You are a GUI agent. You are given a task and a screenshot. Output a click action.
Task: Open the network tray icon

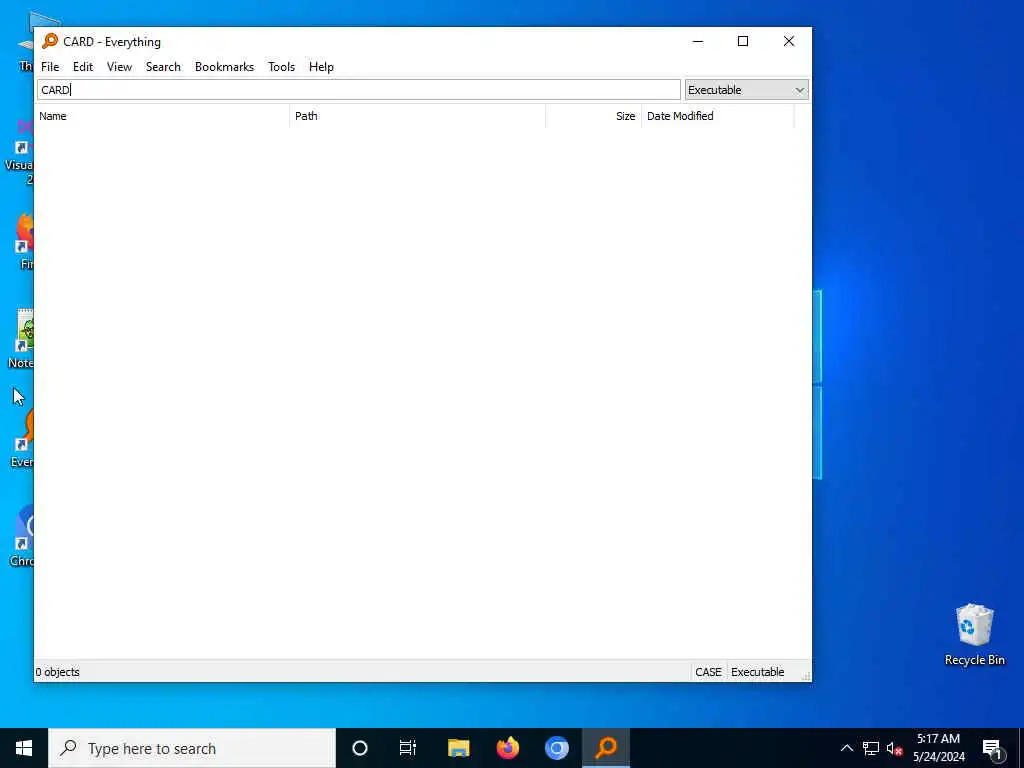pos(871,748)
